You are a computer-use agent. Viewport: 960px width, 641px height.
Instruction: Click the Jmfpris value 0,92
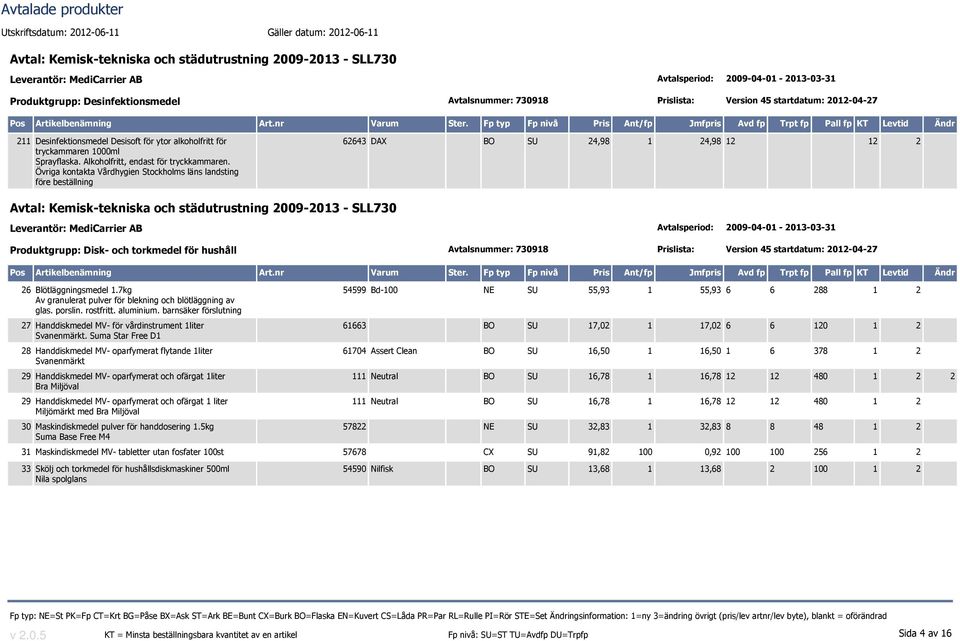point(712,452)
